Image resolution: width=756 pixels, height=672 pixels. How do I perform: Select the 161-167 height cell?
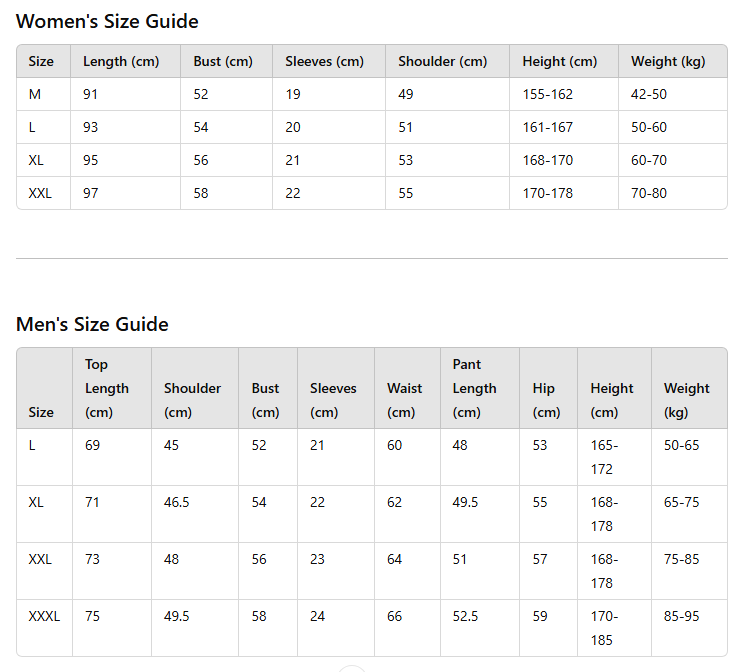click(547, 127)
